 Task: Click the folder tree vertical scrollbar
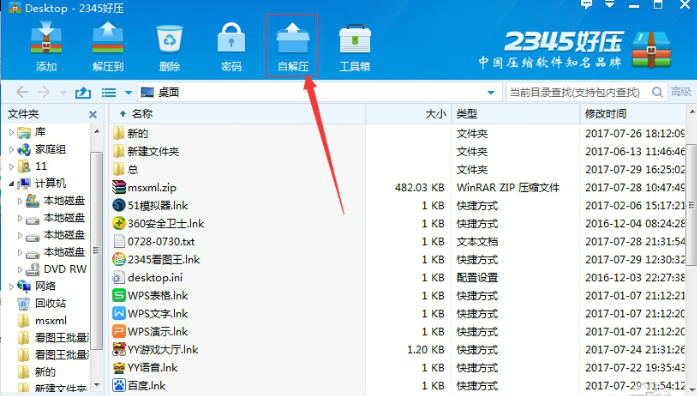coord(96,251)
